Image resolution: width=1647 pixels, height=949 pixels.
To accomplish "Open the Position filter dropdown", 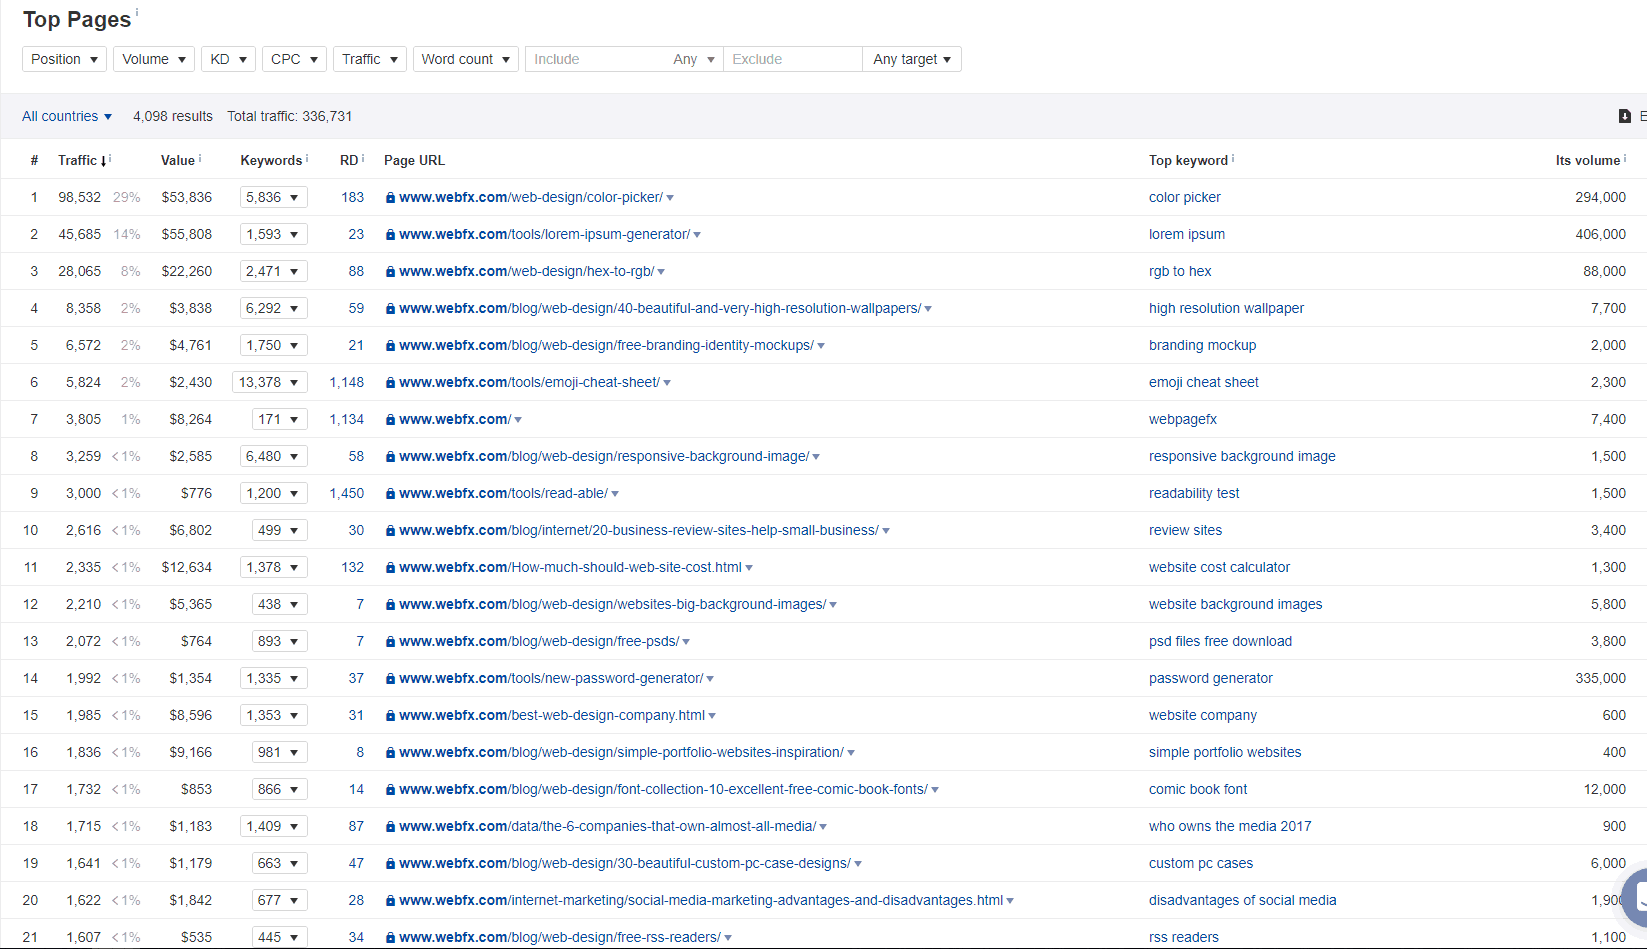I will pyautogui.click(x=63, y=58).
